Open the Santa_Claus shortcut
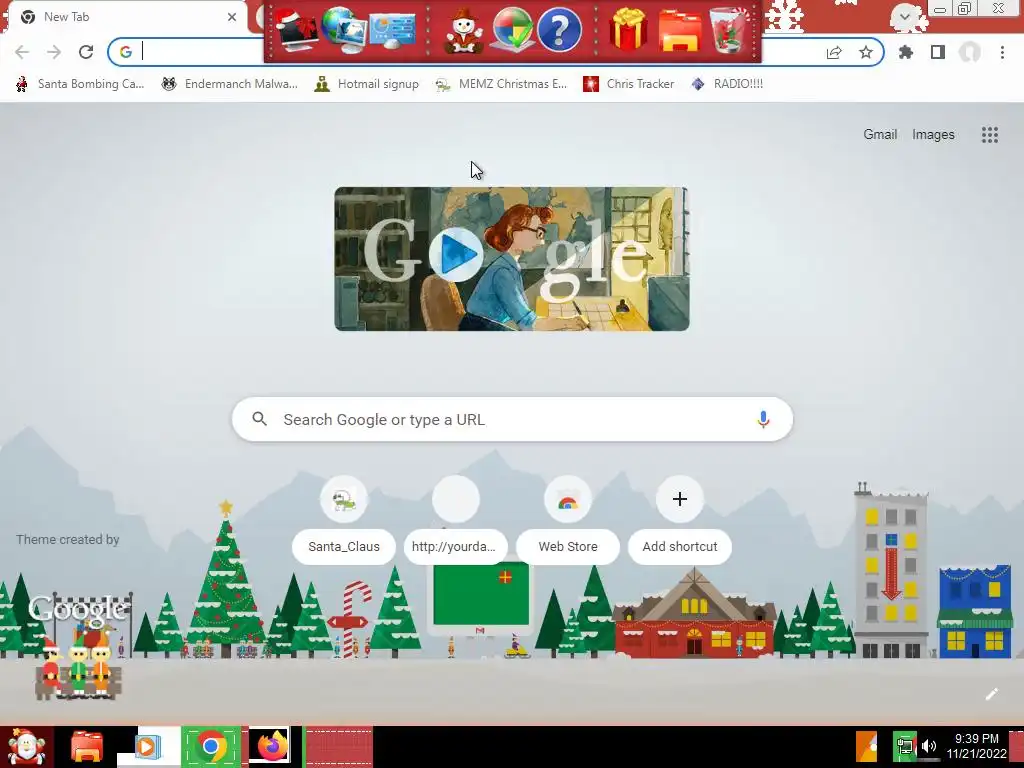Screen dimensions: 1024x768 (x=344, y=520)
